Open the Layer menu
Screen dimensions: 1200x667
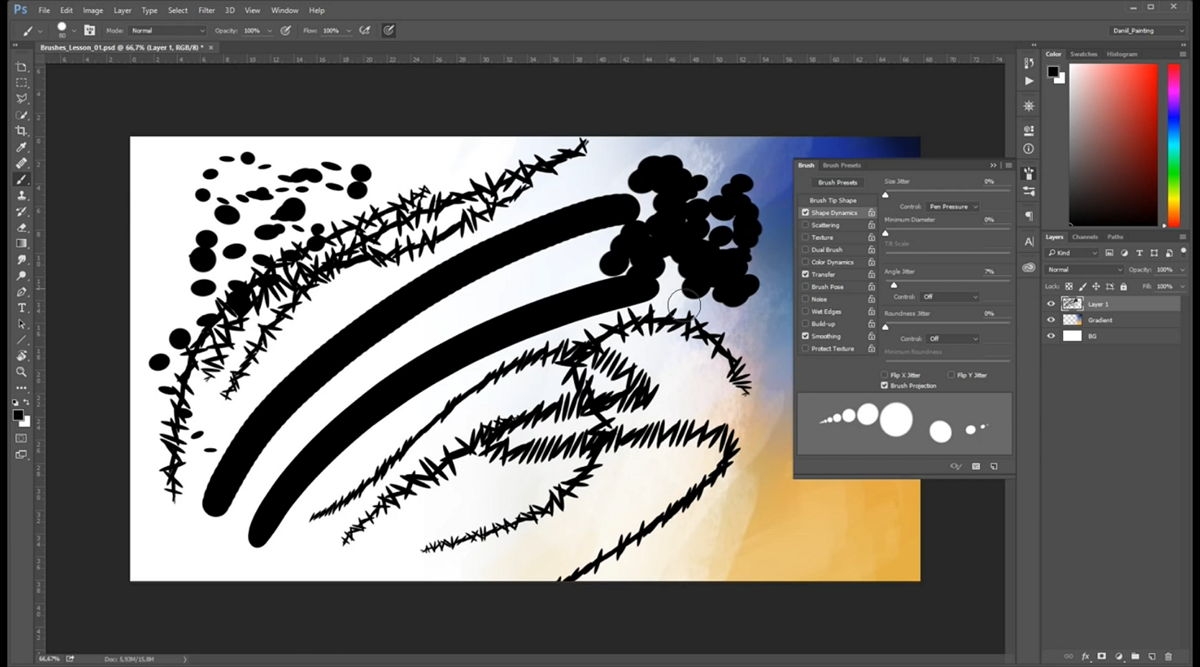(x=122, y=10)
